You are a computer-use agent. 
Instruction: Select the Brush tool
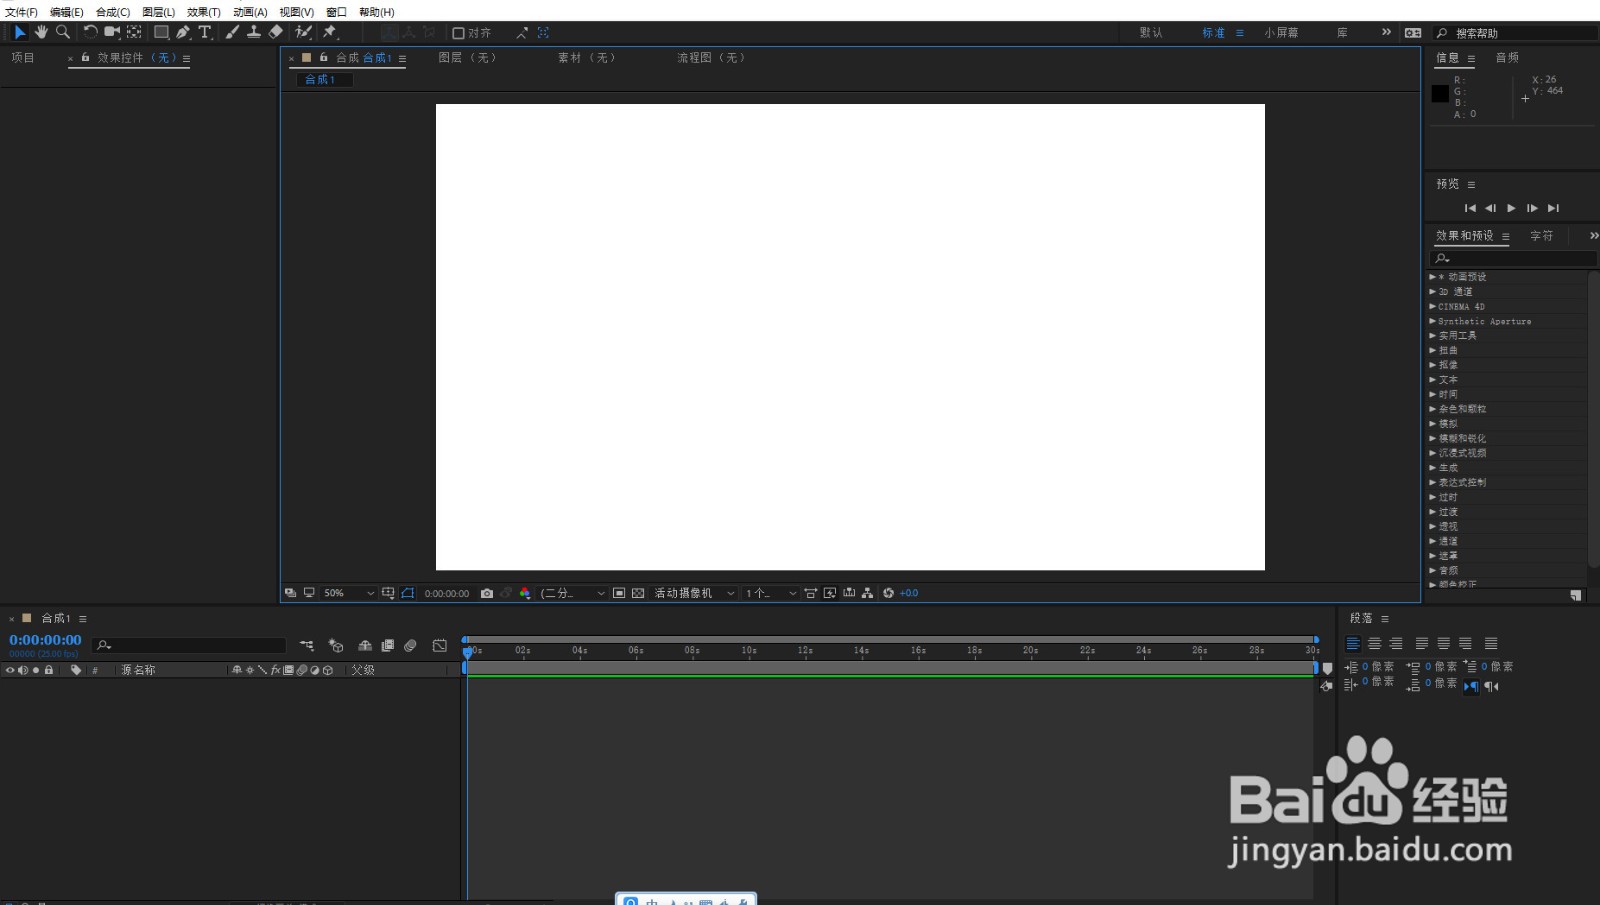coord(233,32)
